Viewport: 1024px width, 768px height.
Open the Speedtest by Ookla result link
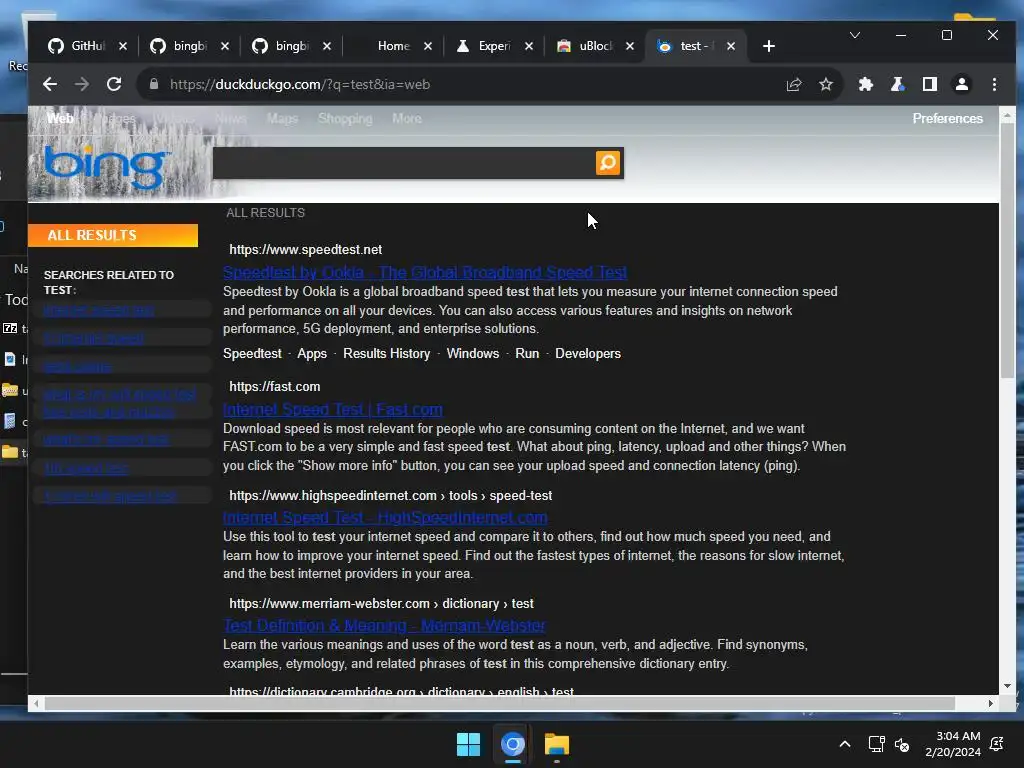[x=424, y=272]
